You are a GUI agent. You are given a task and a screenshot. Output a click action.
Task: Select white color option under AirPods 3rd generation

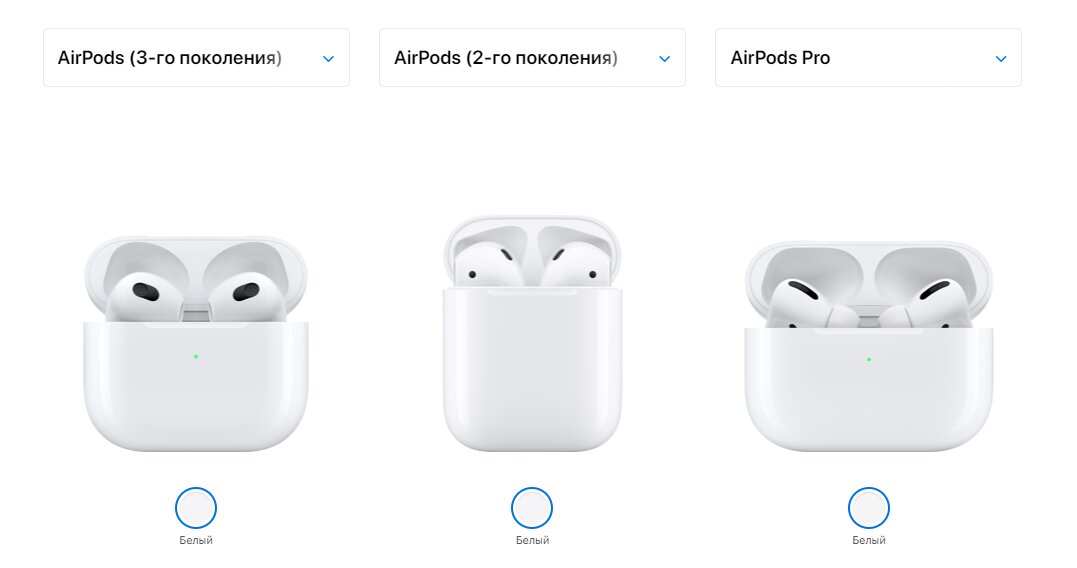pyautogui.click(x=196, y=508)
